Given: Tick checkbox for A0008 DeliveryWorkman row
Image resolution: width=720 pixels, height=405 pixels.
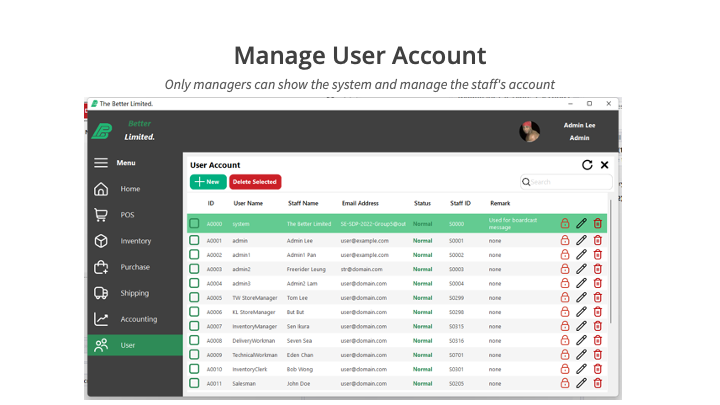Looking at the screenshot, I should (194, 340).
